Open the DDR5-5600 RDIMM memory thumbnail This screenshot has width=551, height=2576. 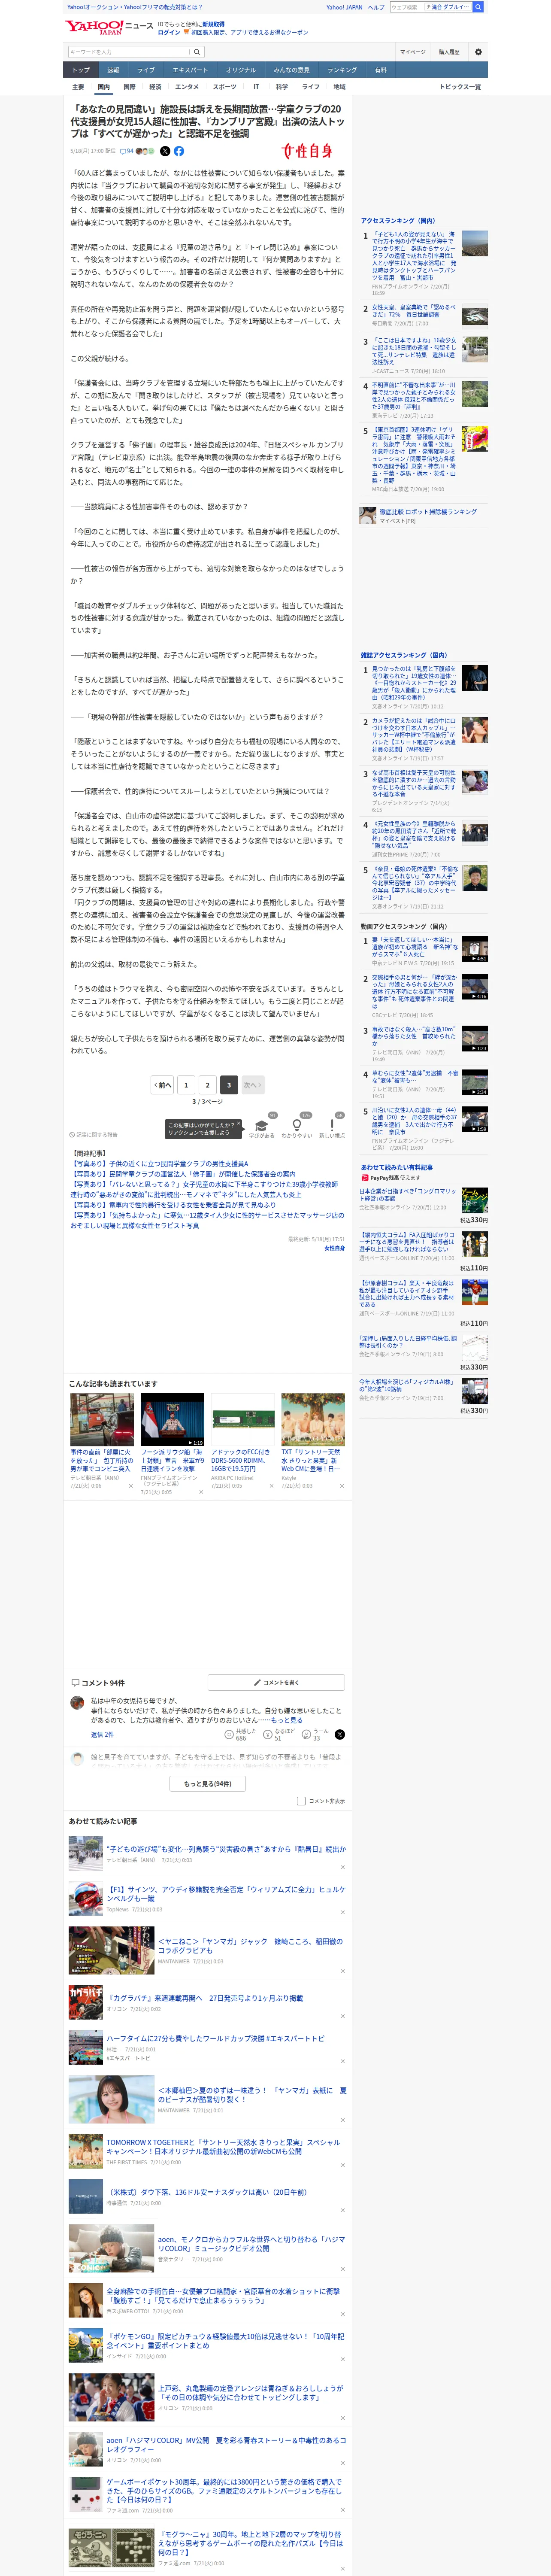243,1420
